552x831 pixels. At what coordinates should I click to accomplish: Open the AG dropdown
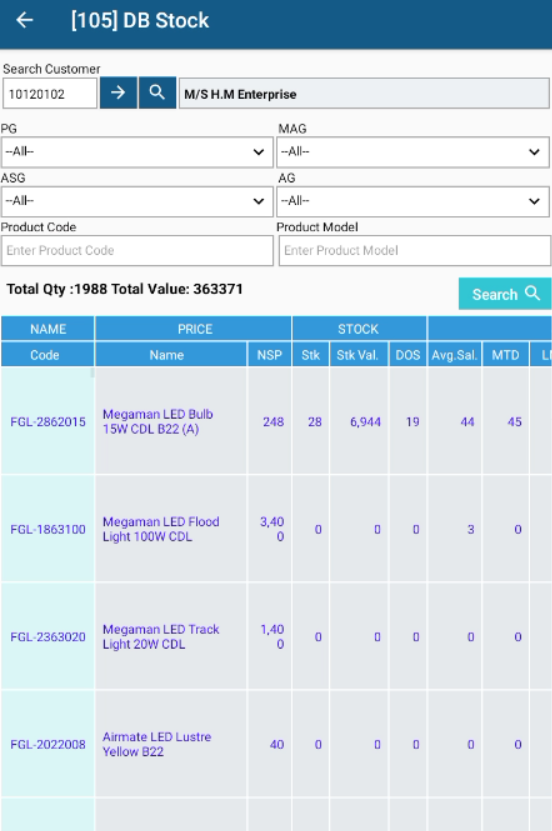413,201
